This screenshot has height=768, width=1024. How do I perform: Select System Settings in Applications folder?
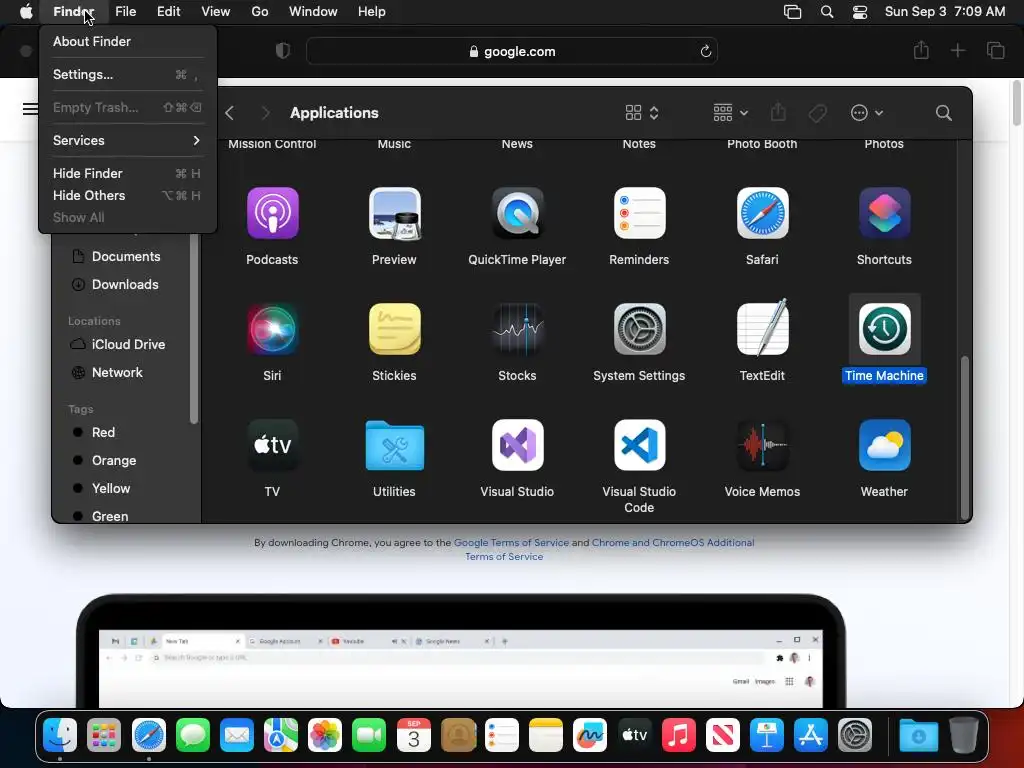(x=639, y=329)
